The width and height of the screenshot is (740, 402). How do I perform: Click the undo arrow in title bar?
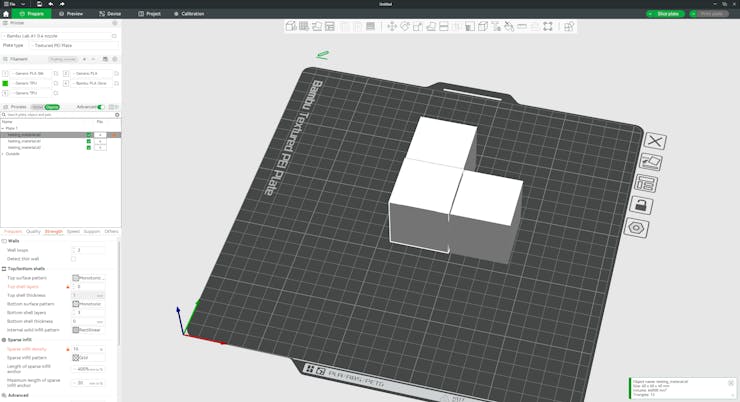coord(50,4)
